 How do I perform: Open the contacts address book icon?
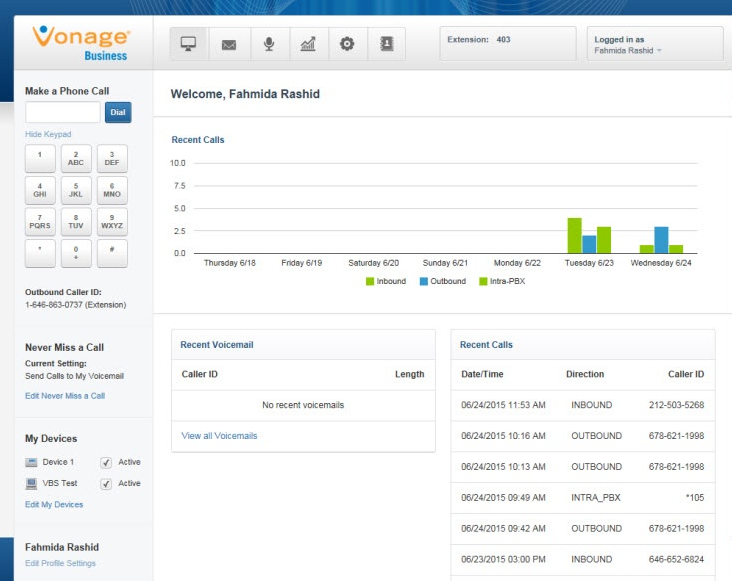(386, 44)
